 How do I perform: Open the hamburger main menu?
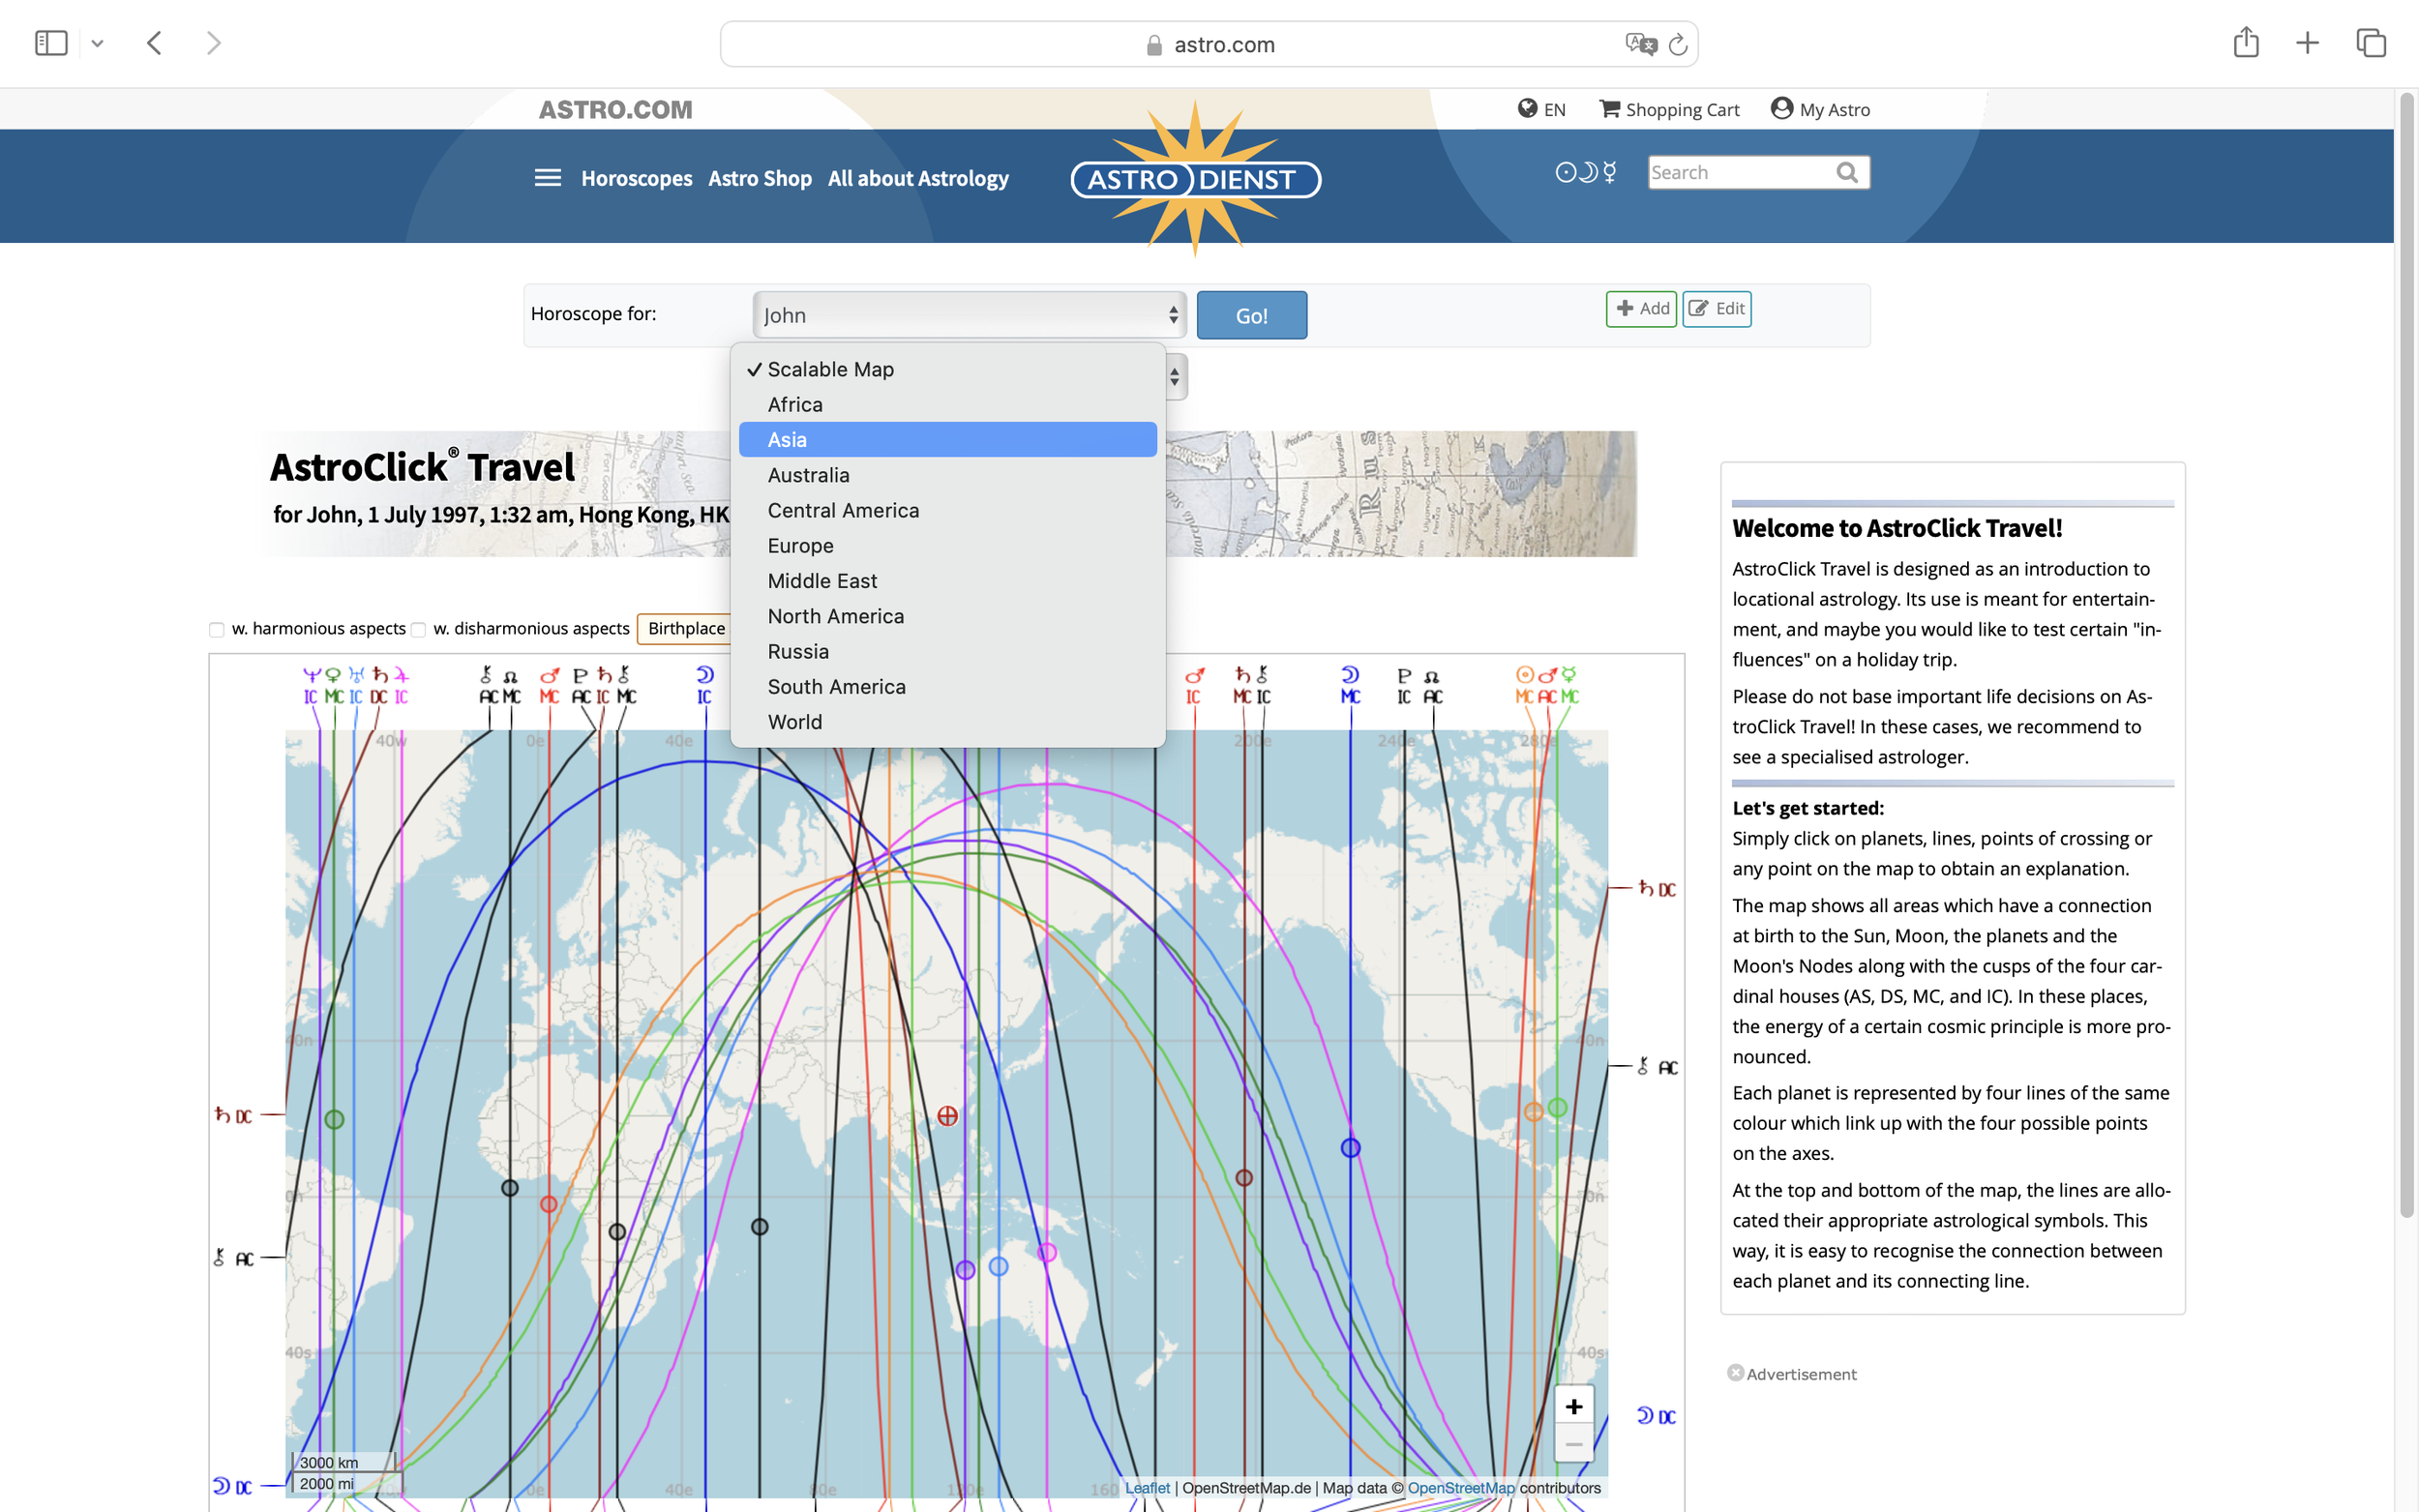547,178
